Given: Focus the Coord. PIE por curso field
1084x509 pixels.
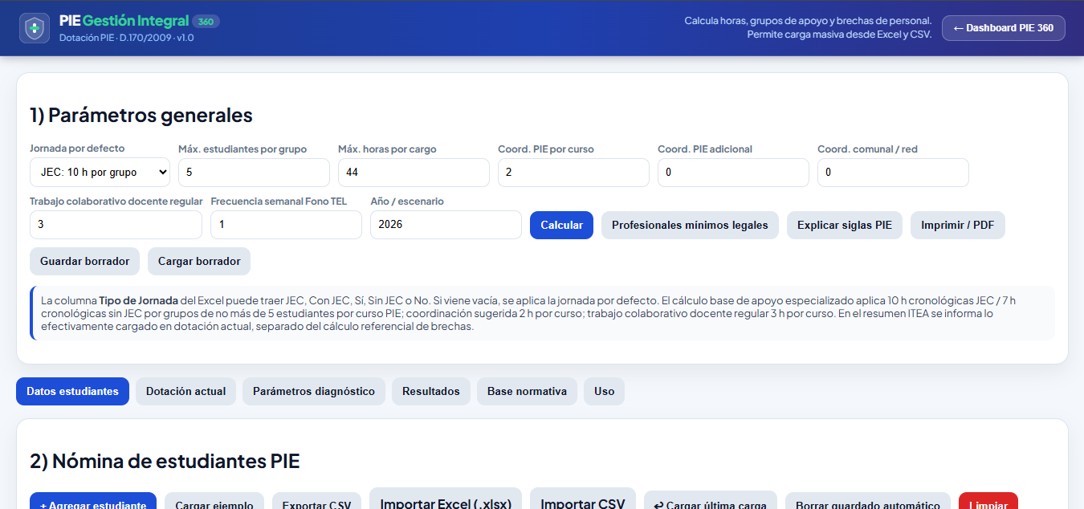Looking at the screenshot, I should pyautogui.click(x=573, y=172).
